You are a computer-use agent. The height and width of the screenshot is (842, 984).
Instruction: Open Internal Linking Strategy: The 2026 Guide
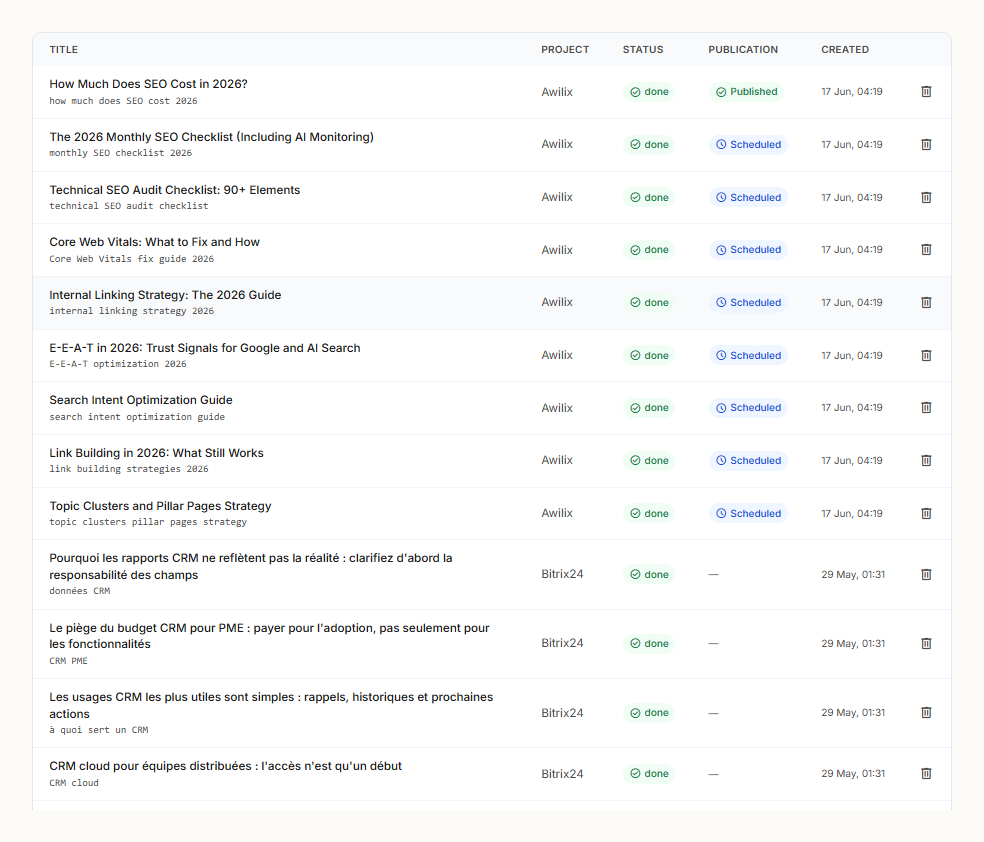coord(165,295)
